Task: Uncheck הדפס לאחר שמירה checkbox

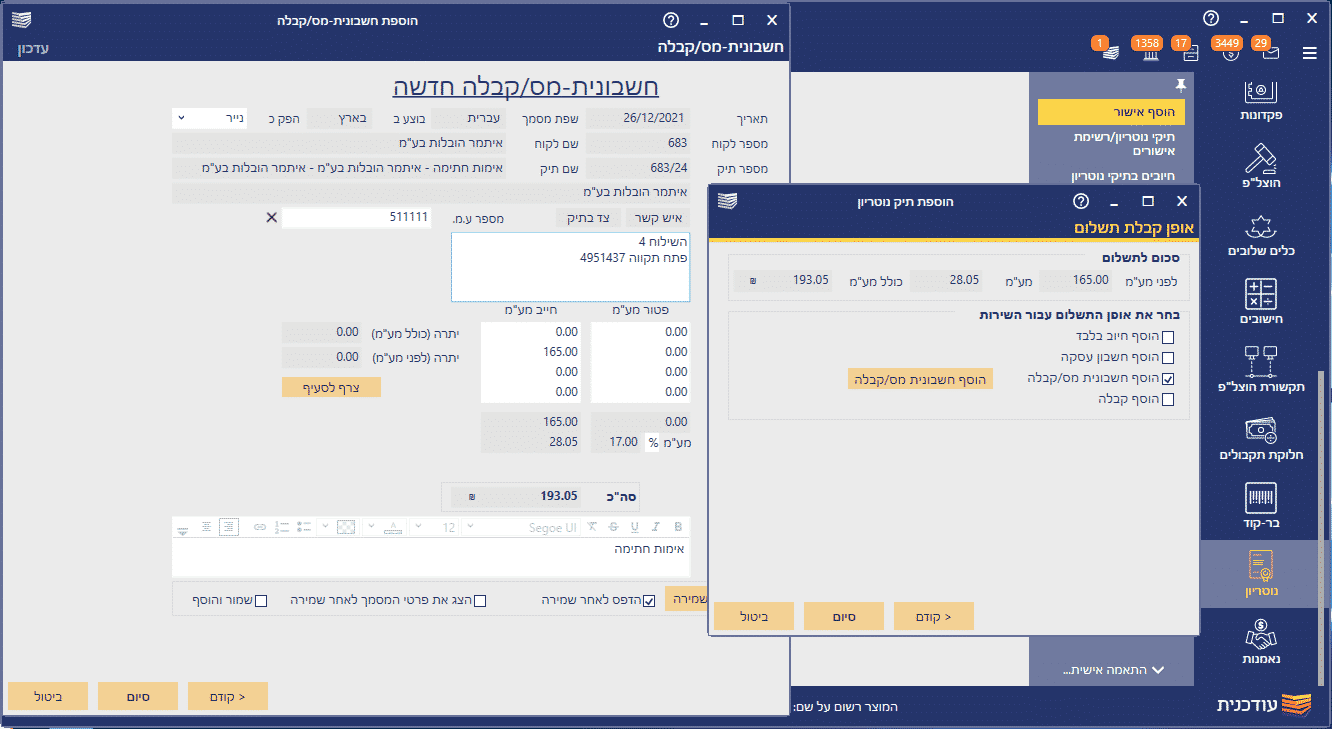Action: 649,601
